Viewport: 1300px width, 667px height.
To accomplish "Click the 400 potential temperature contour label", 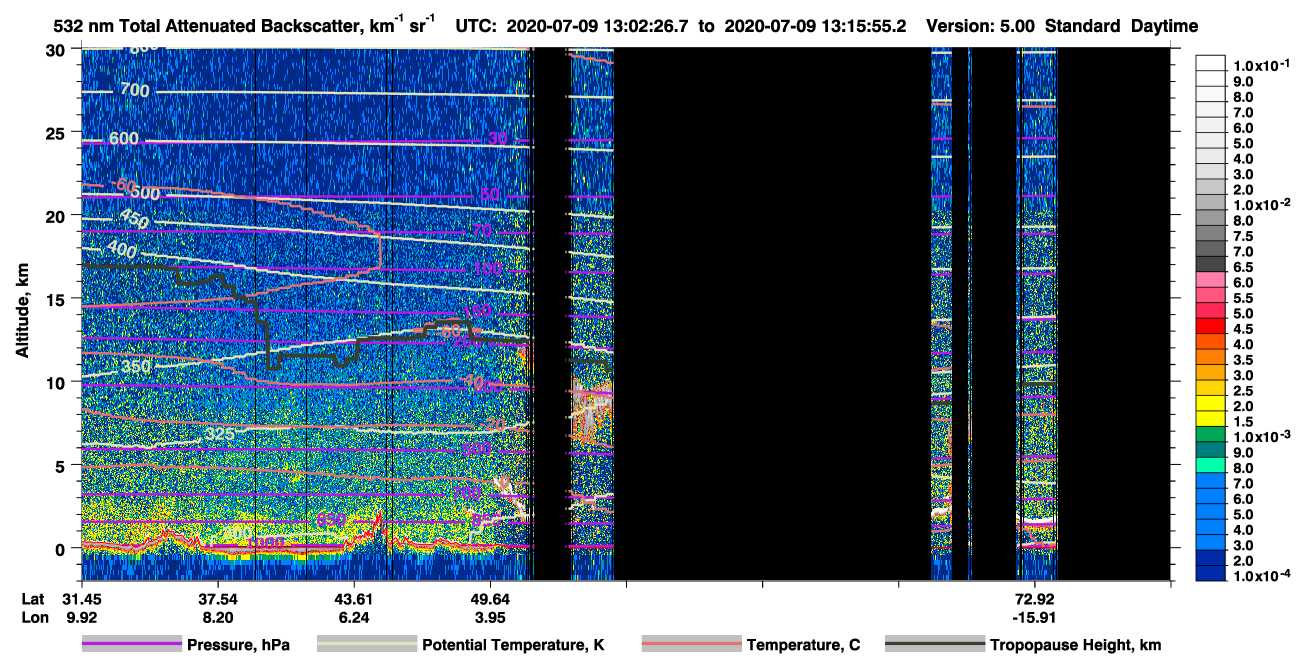I will tap(123, 248).
